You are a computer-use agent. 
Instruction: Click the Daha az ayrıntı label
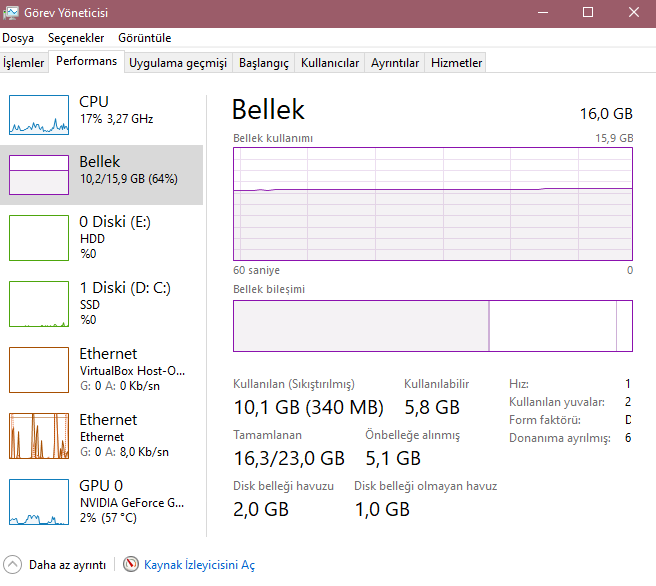tap(67, 565)
